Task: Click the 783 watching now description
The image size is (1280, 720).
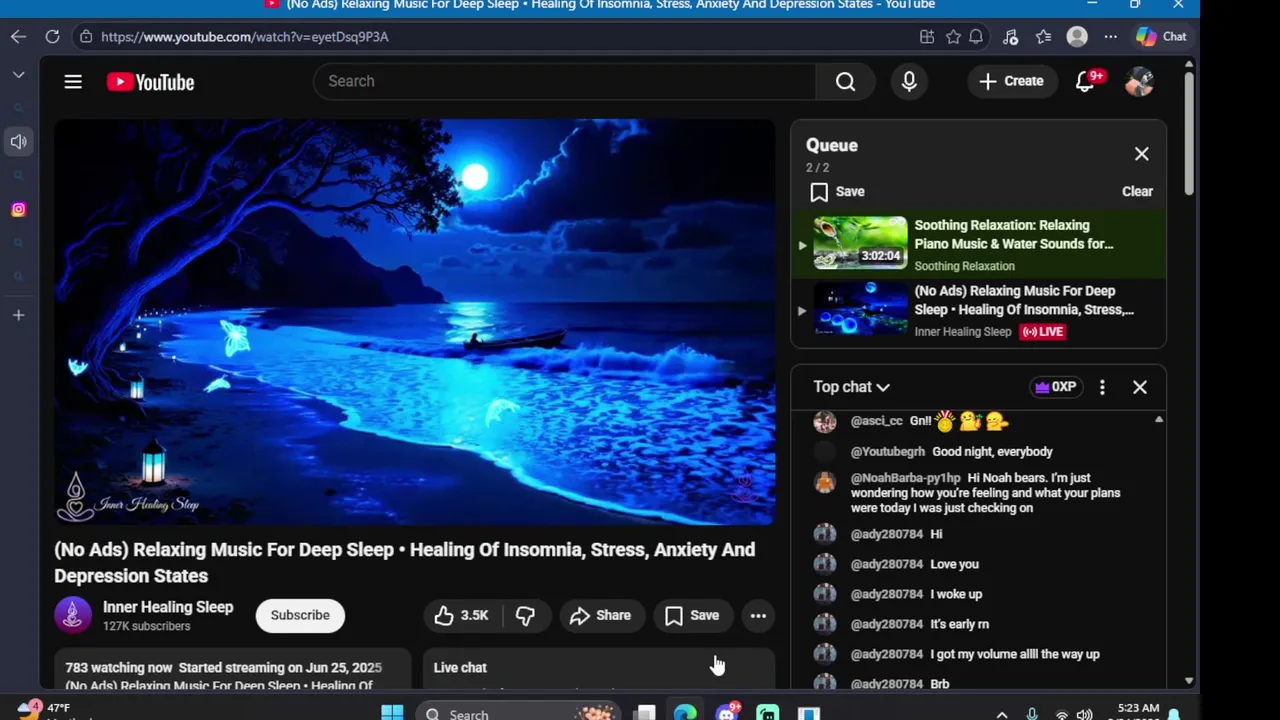Action: pyautogui.click(x=232, y=668)
